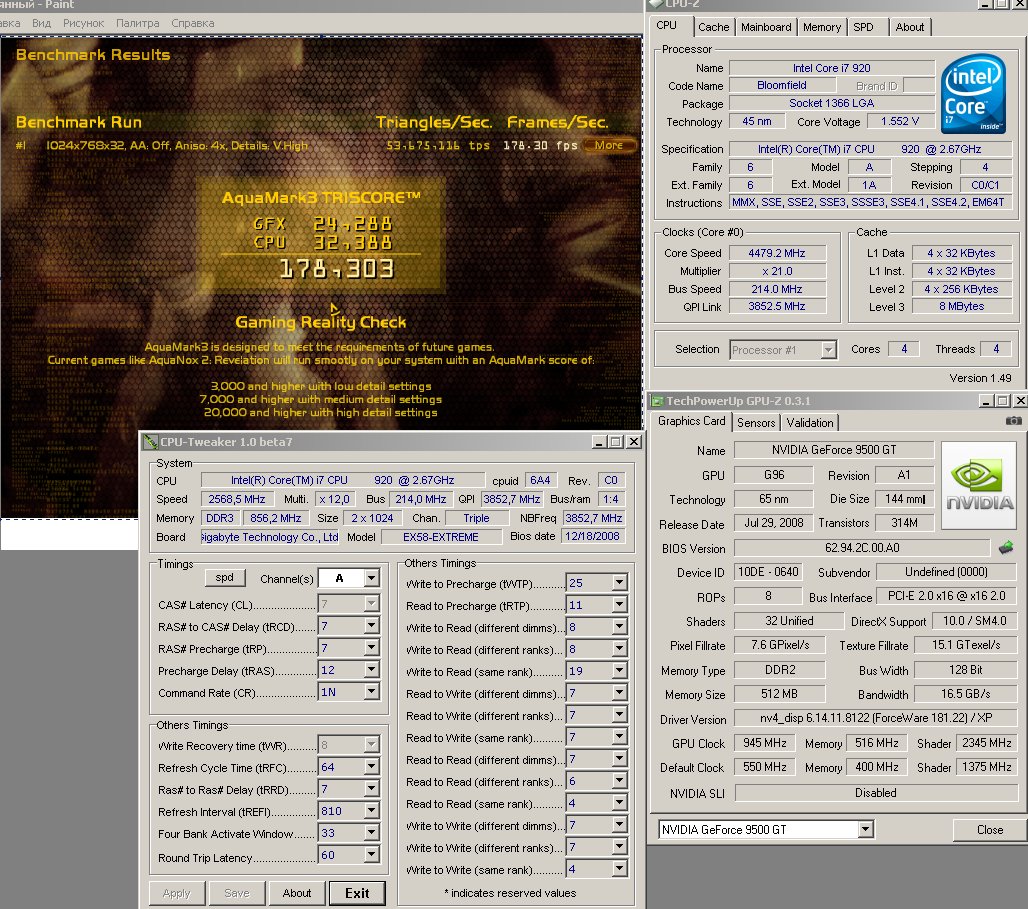Open the Round Trip Latency dropdown
This screenshot has height=909, width=1028.
coord(371,855)
